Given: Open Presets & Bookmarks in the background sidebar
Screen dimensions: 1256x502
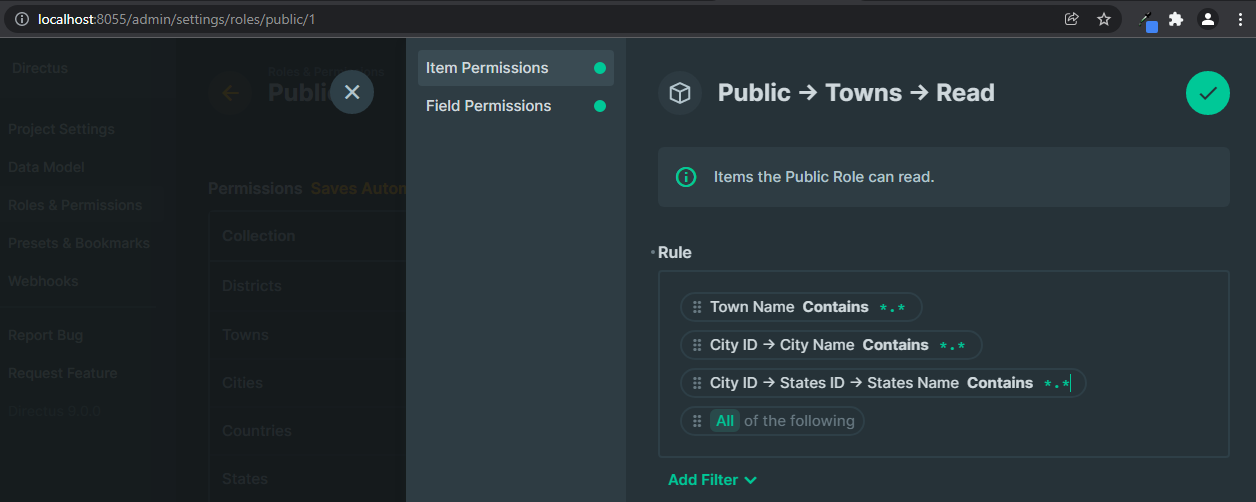Looking at the screenshot, I should tap(79, 243).
